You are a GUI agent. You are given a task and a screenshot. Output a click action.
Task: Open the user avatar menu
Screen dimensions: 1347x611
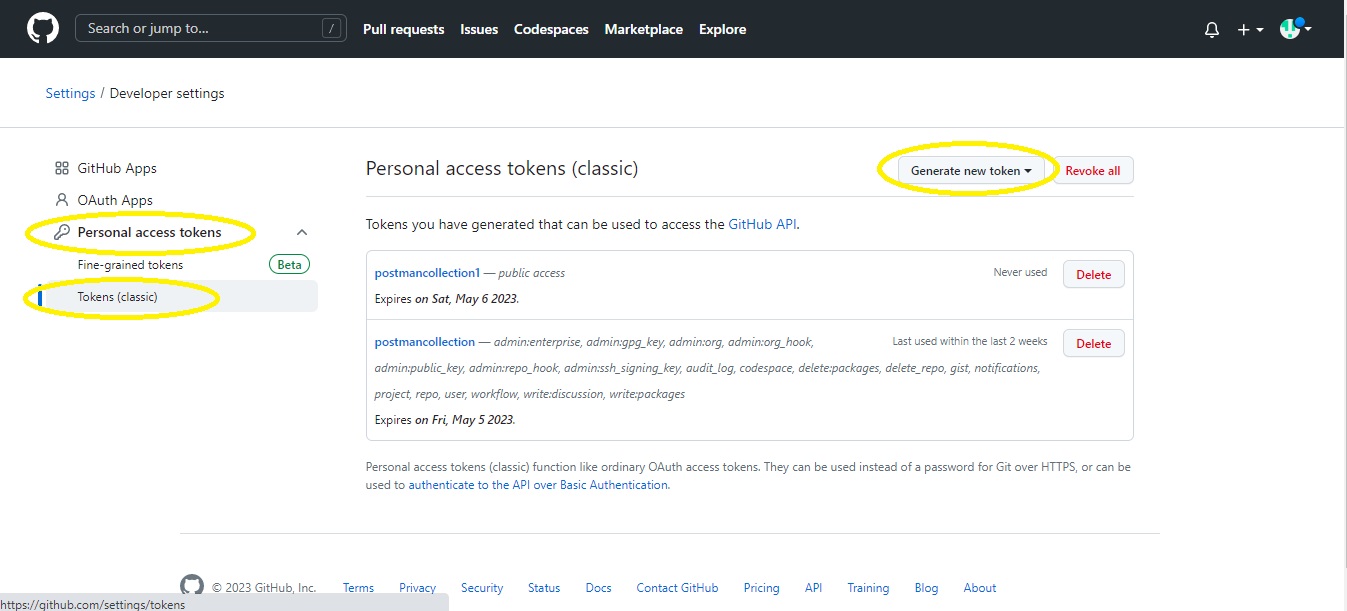click(x=1295, y=29)
